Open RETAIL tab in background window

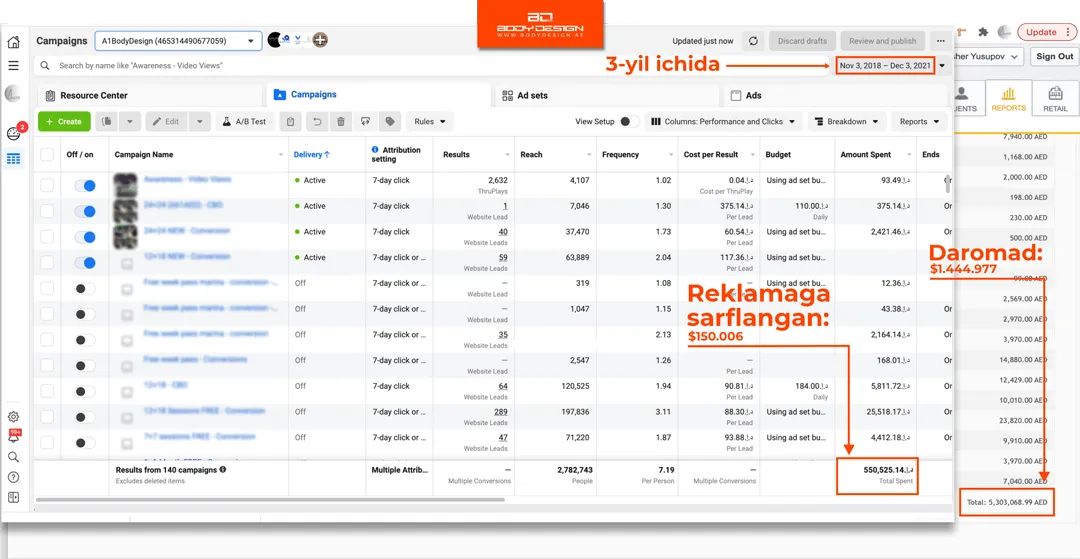coord(1055,99)
